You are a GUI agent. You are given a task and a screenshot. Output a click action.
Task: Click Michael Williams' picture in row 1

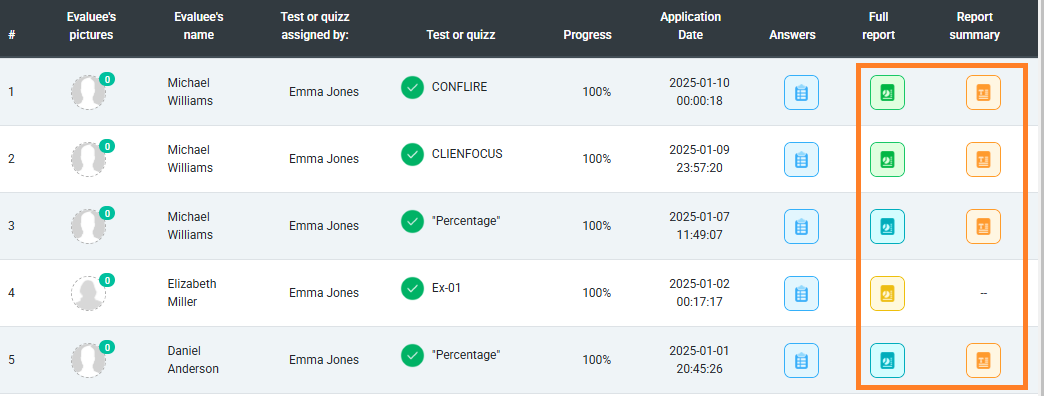89,93
